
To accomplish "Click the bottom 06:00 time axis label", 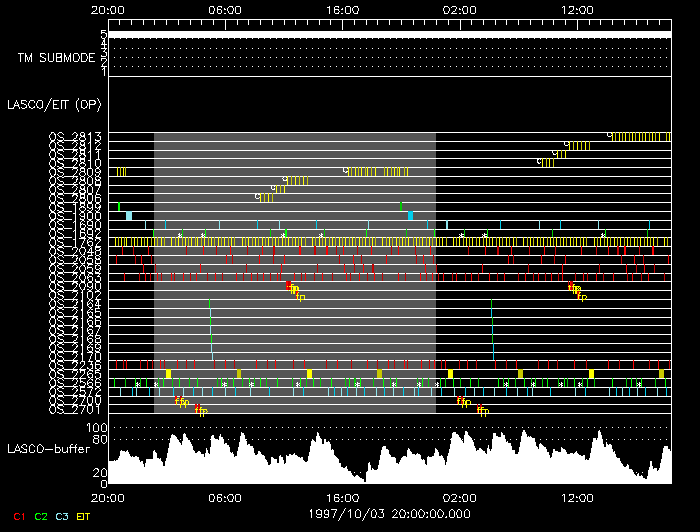I will [225, 498].
